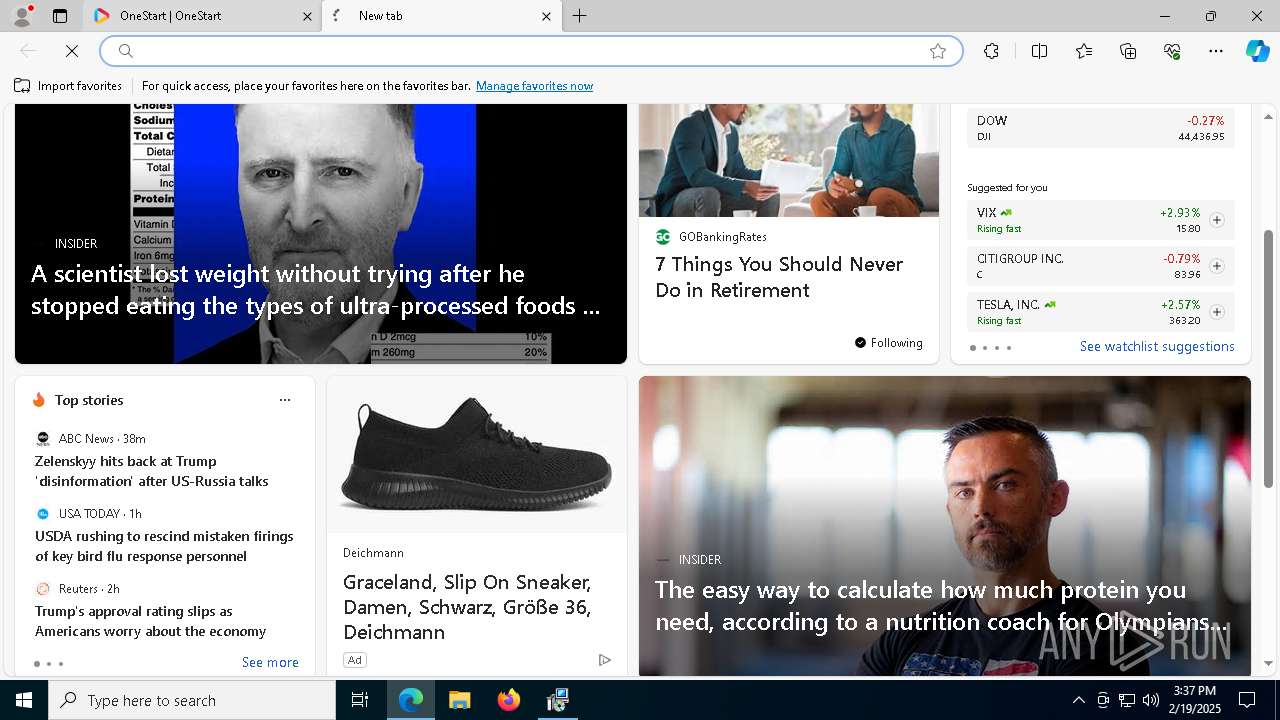Open the tab actions menu icon
Viewport: 1280px width, 720px height.
tap(60, 16)
